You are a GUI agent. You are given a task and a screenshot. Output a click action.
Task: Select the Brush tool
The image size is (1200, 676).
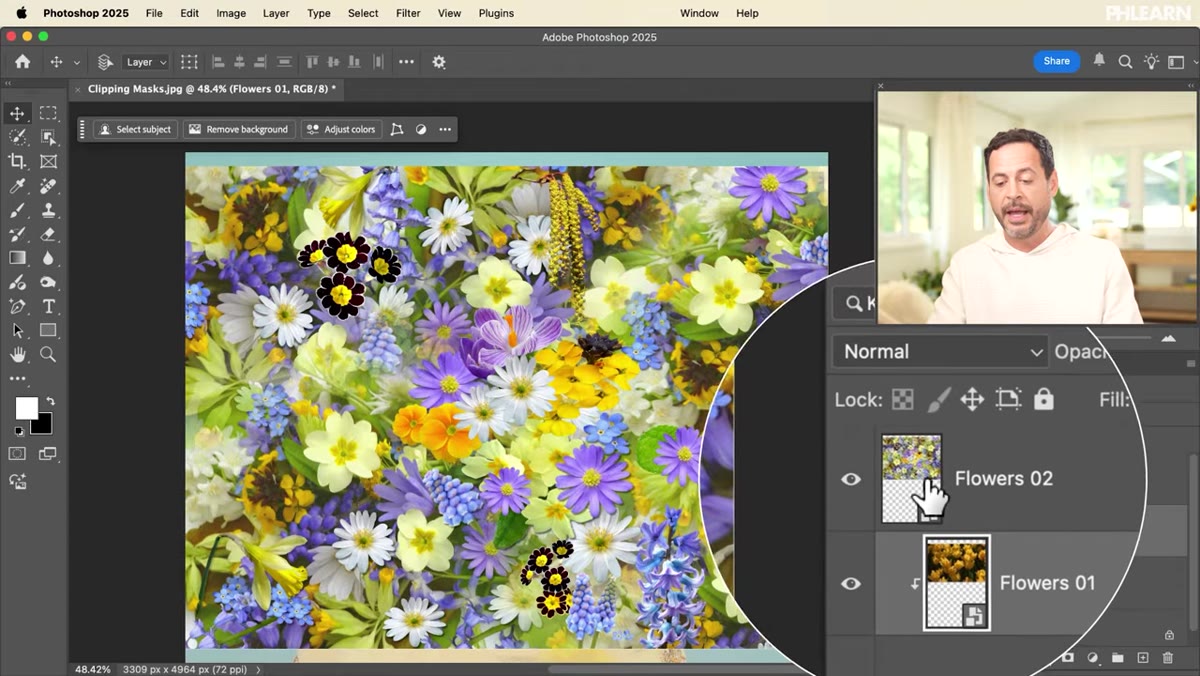pyautogui.click(x=17, y=210)
